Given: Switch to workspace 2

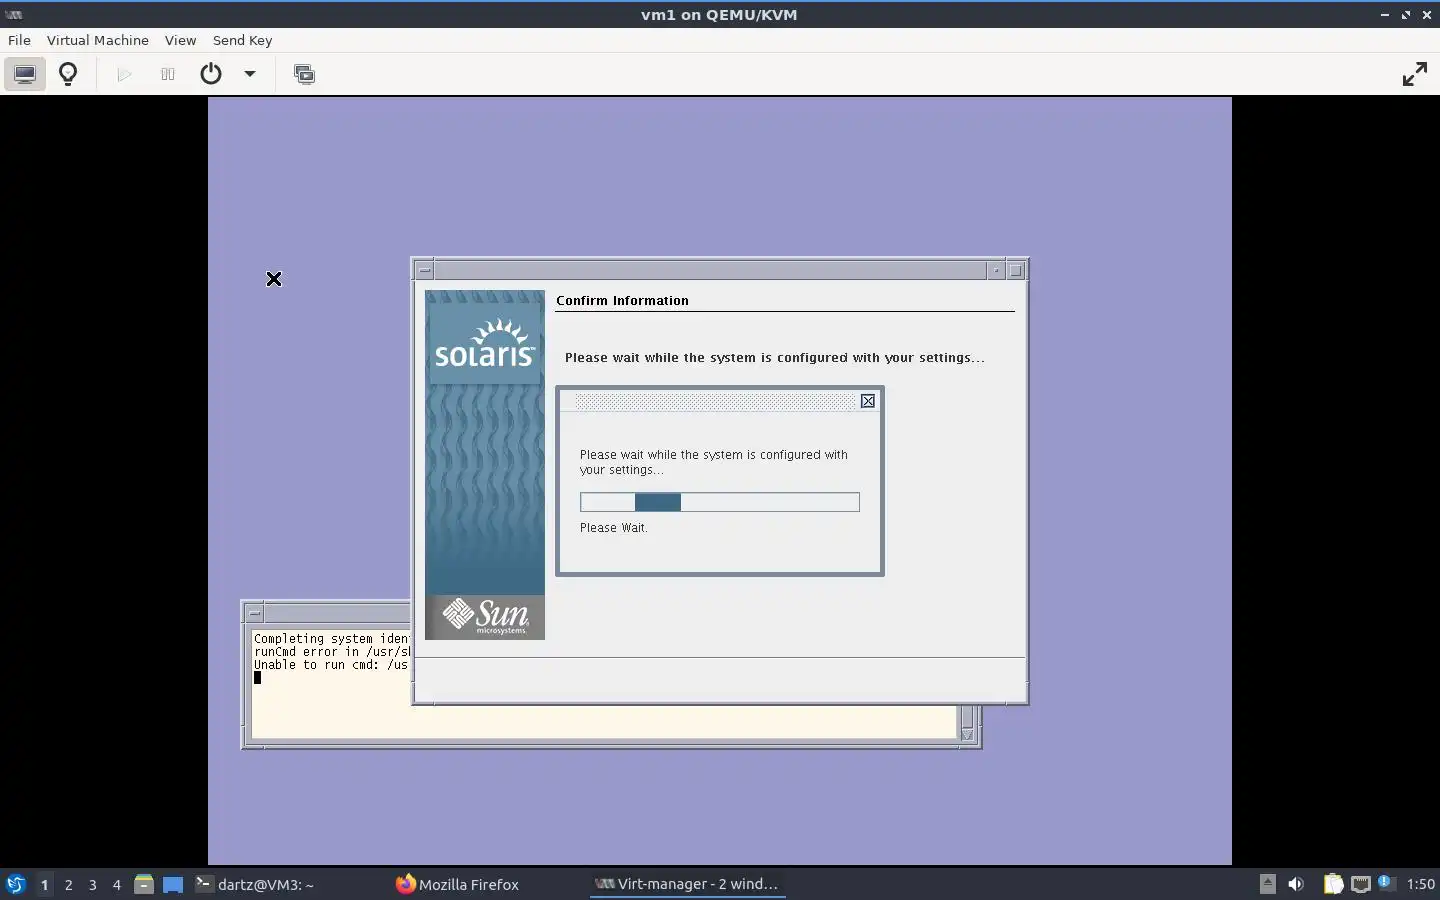Looking at the screenshot, I should pyautogui.click(x=68, y=884).
